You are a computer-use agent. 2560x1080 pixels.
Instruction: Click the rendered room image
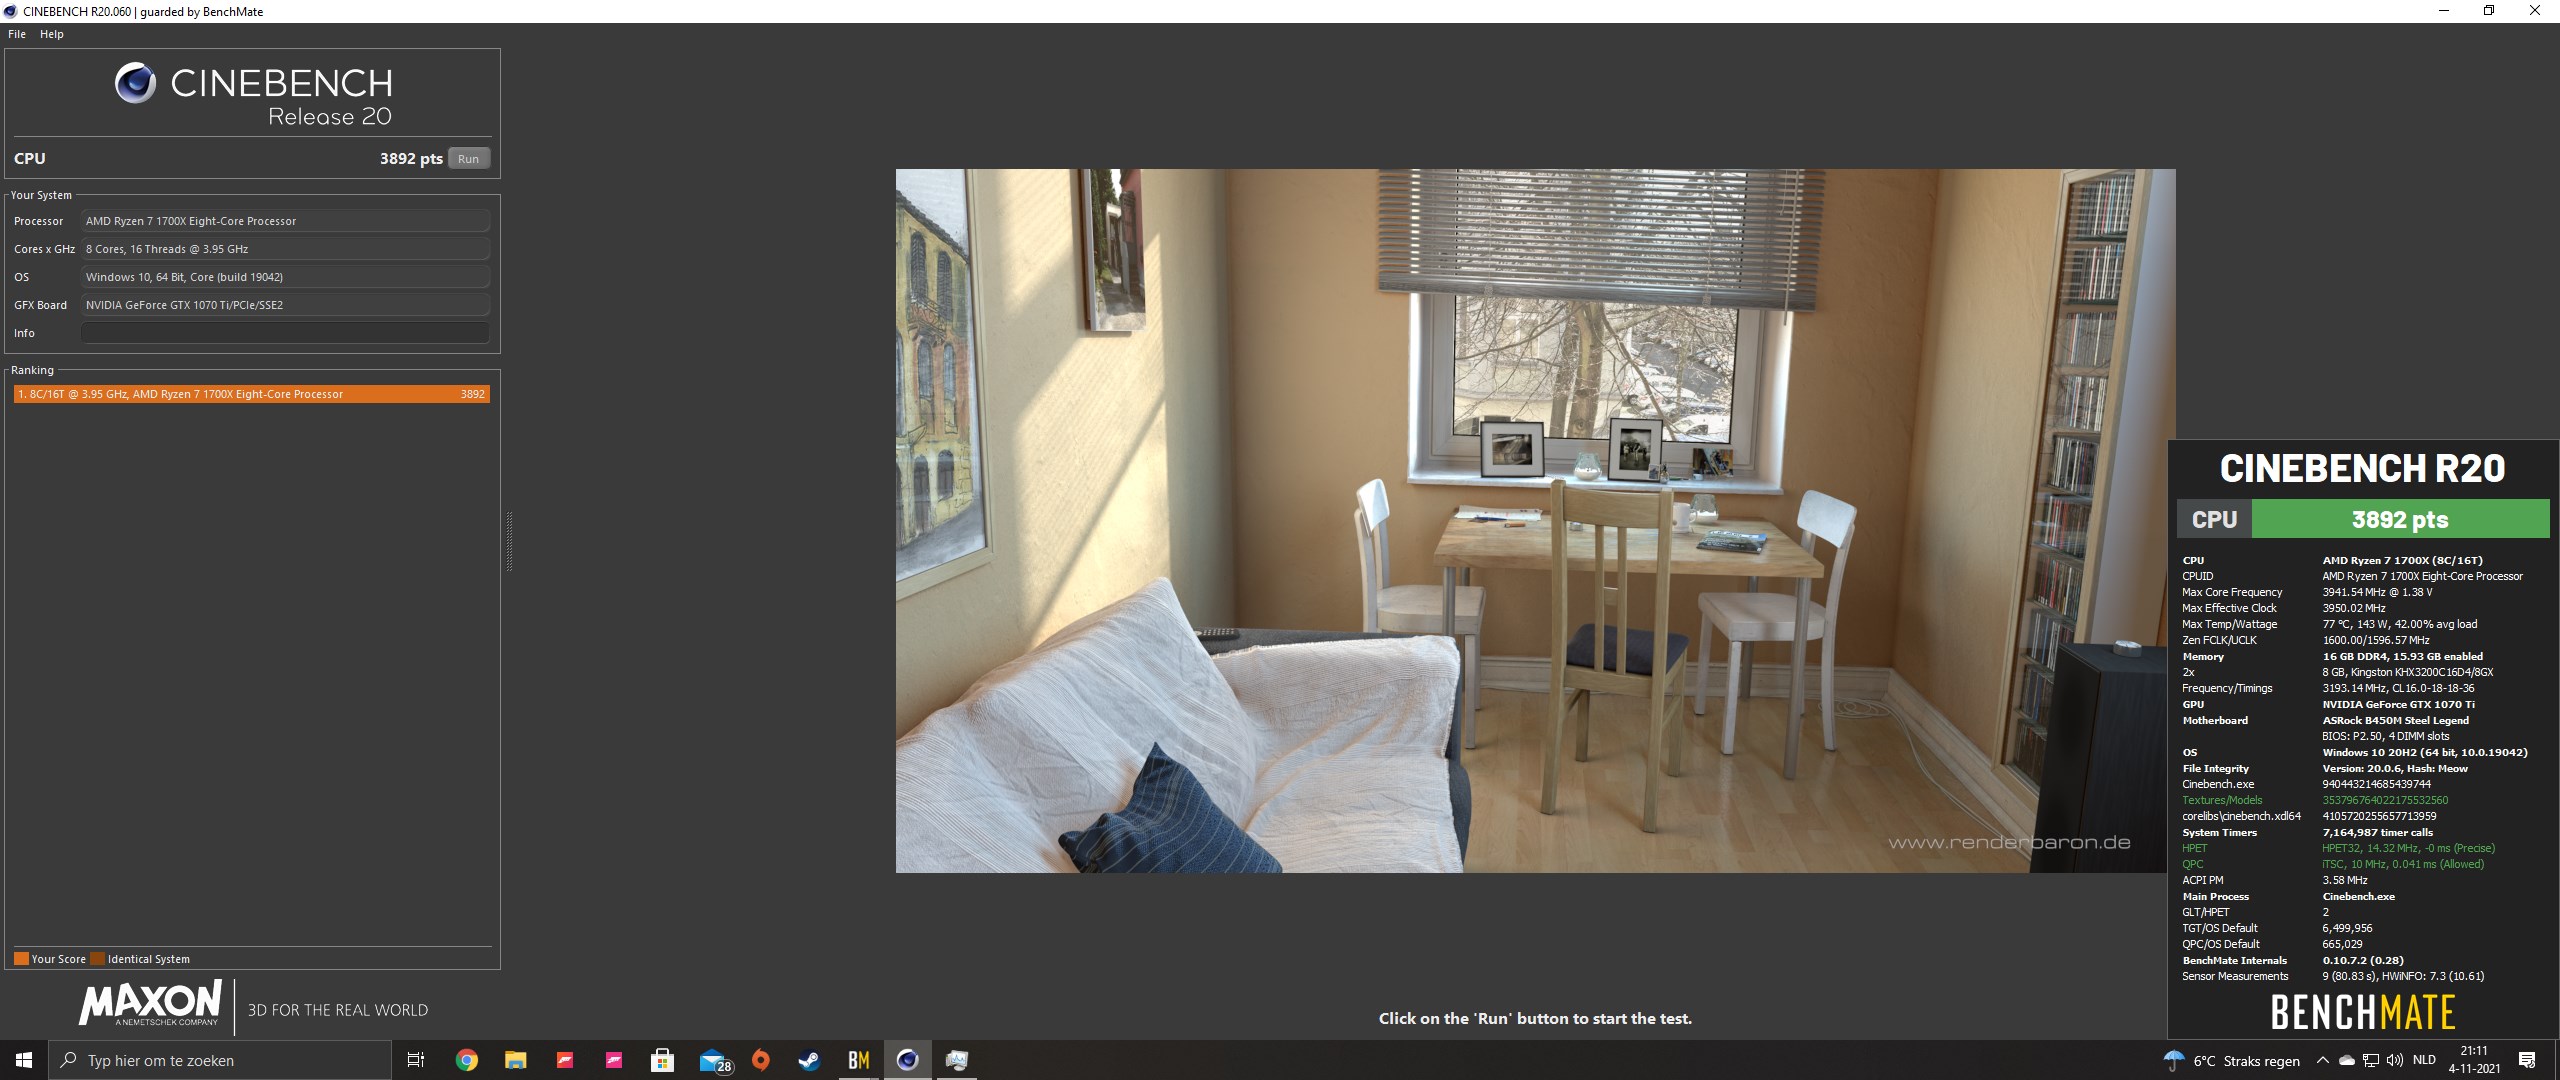pyautogui.click(x=1535, y=520)
